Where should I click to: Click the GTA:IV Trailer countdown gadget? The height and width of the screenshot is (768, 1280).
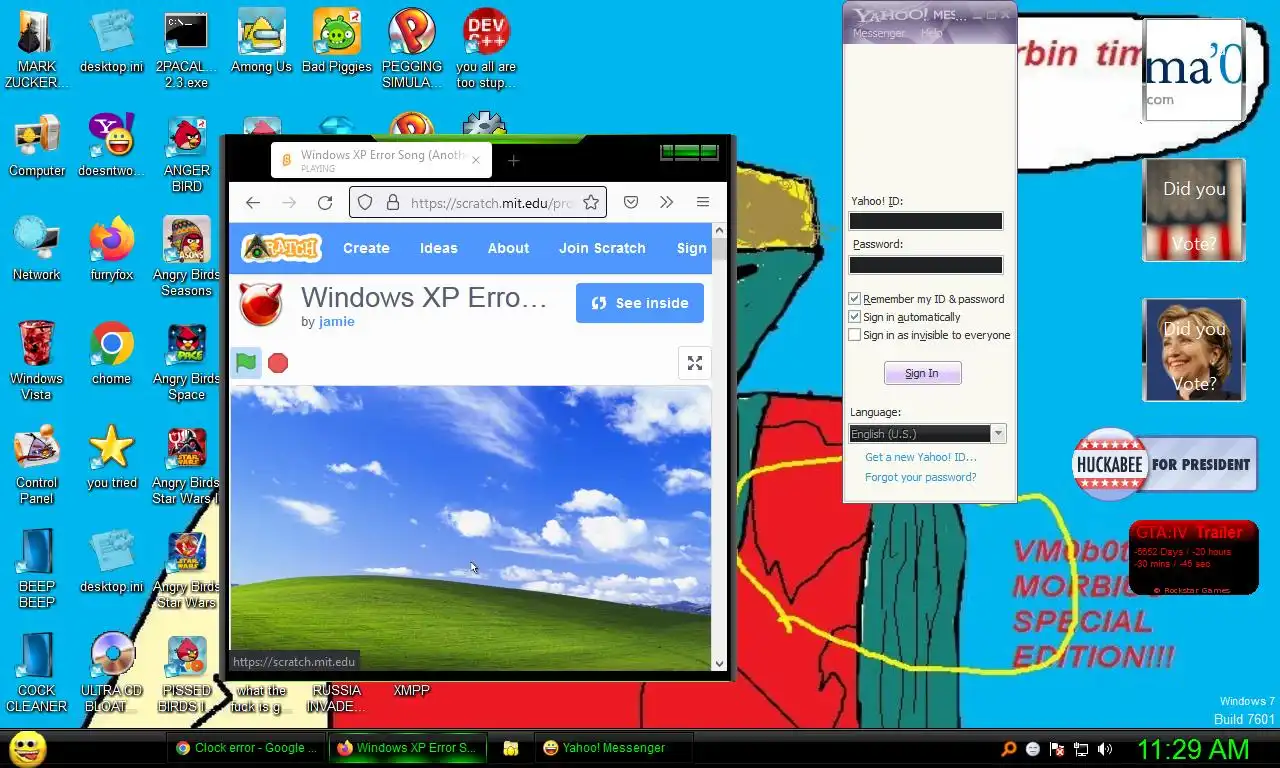pyautogui.click(x=1193, y=558)
